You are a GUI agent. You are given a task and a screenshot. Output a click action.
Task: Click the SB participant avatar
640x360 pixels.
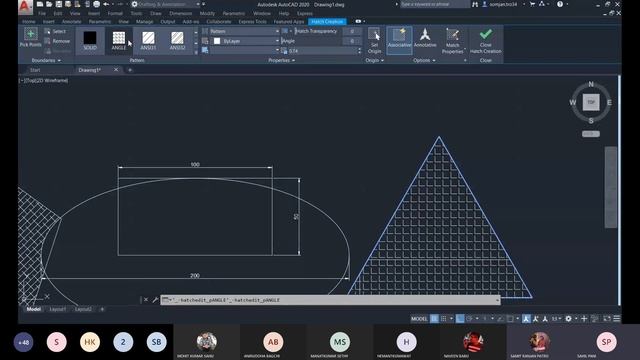click(156, 342)
